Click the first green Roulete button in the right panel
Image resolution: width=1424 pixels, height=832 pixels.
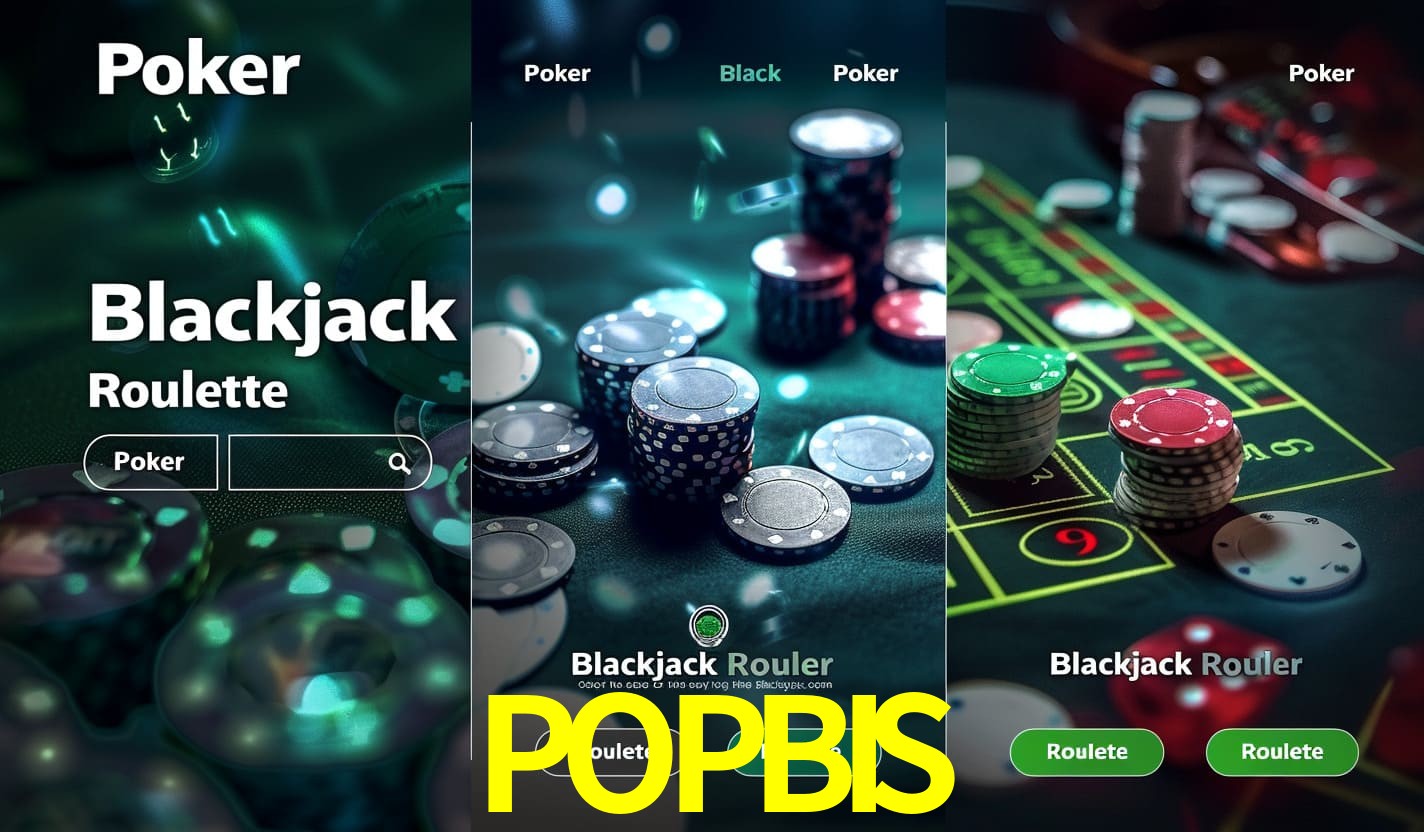pos(1087,752)
